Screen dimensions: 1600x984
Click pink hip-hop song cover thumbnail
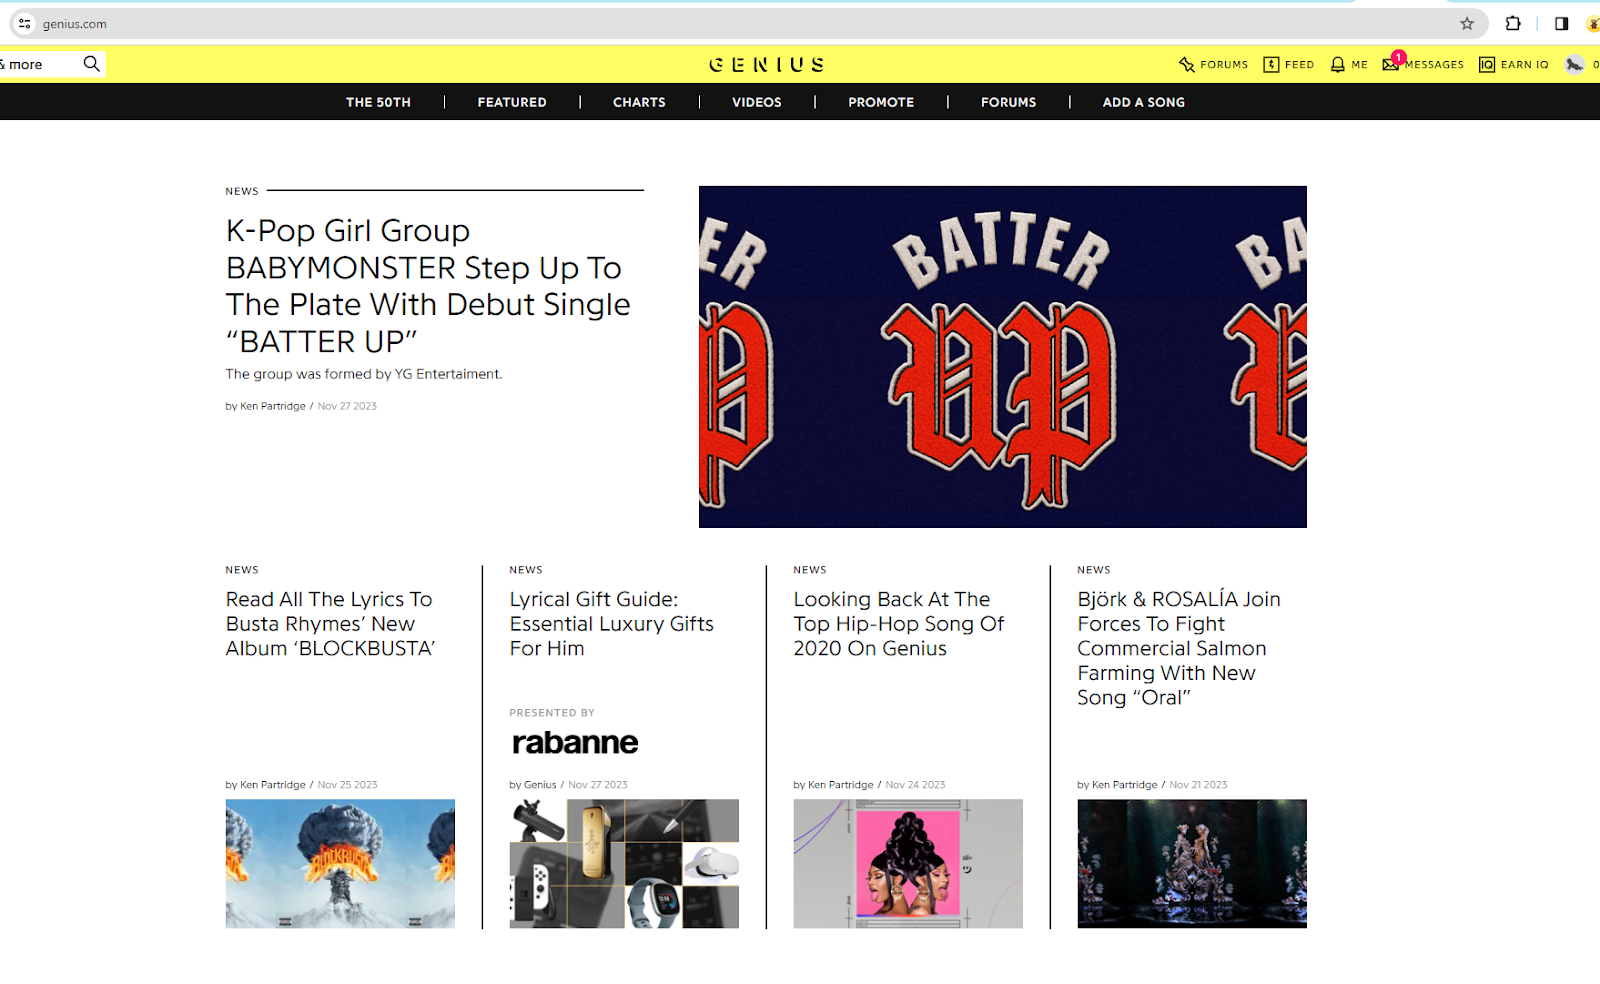(x=908, y=864)
